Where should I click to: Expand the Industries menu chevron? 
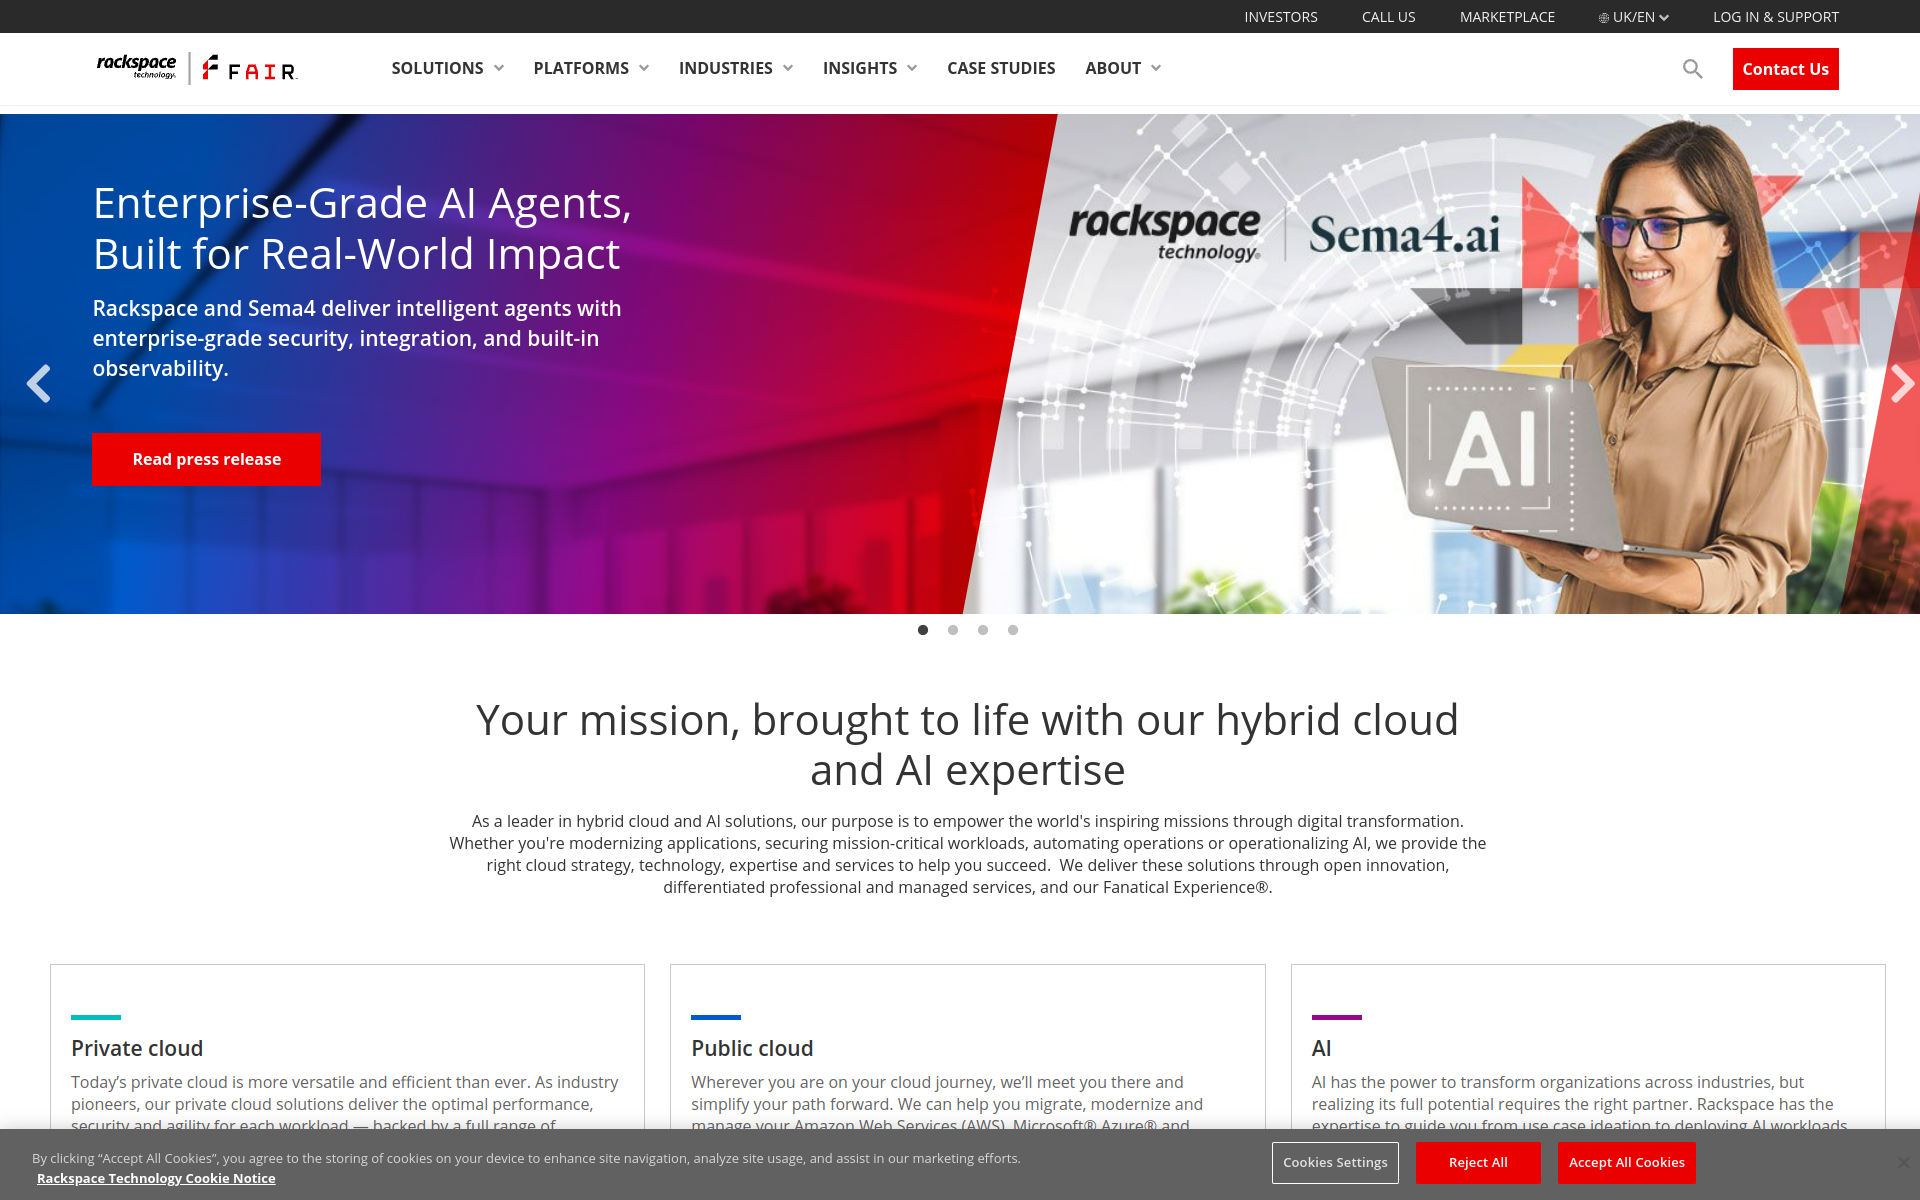[x=788, y=68]
